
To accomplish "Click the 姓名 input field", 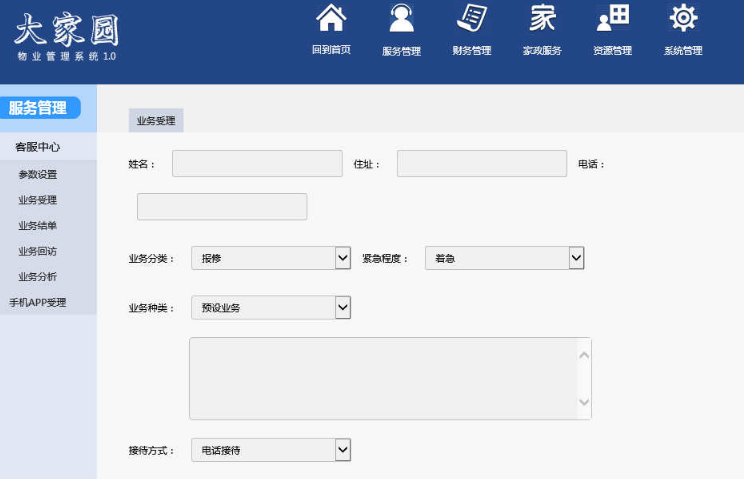I will (x=257, y=164).
